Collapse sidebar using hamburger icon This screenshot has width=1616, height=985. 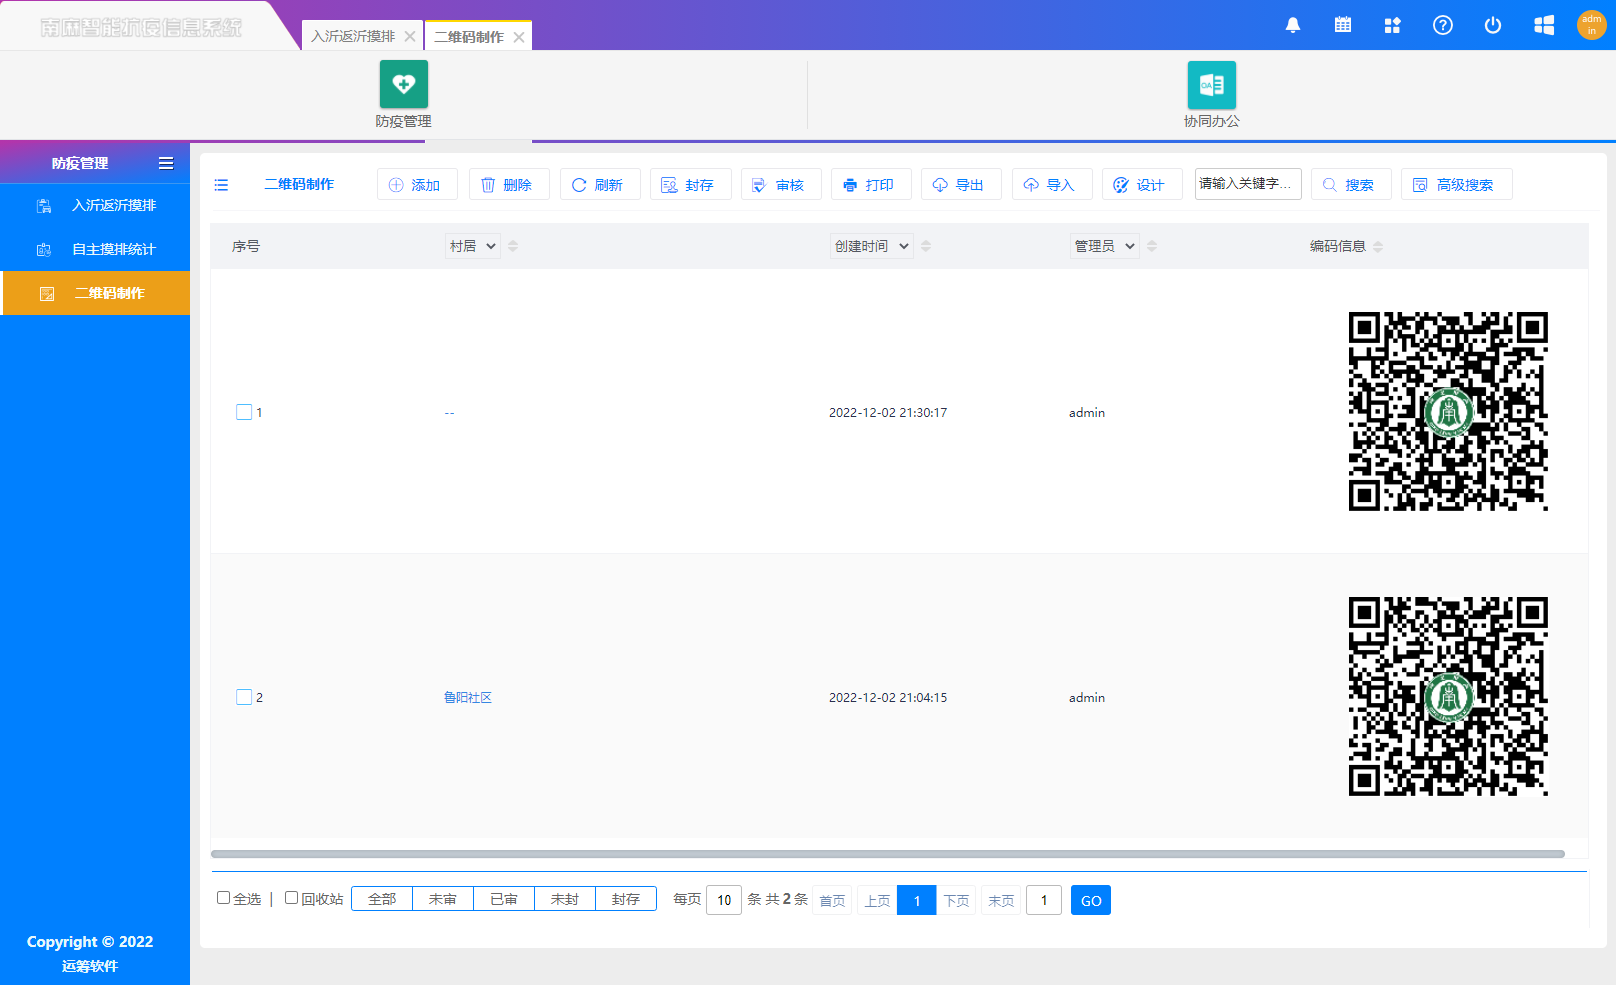coord(166,163)
